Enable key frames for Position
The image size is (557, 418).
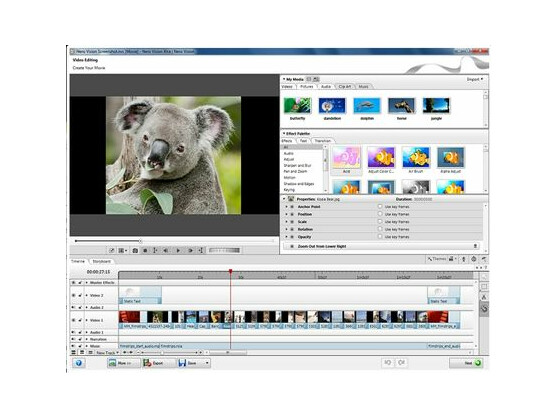tap(380, 214)
